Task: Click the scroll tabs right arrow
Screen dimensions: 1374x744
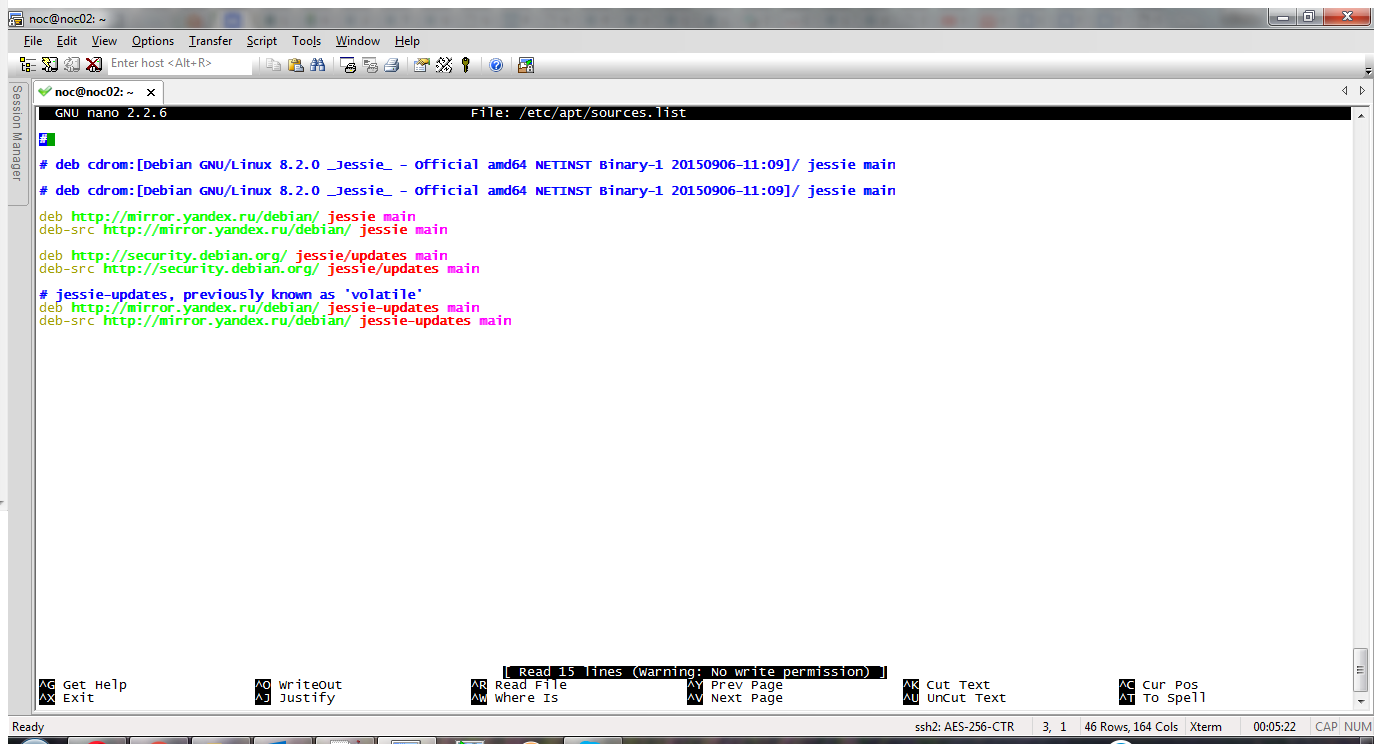Action: [x=1362, y=91]
